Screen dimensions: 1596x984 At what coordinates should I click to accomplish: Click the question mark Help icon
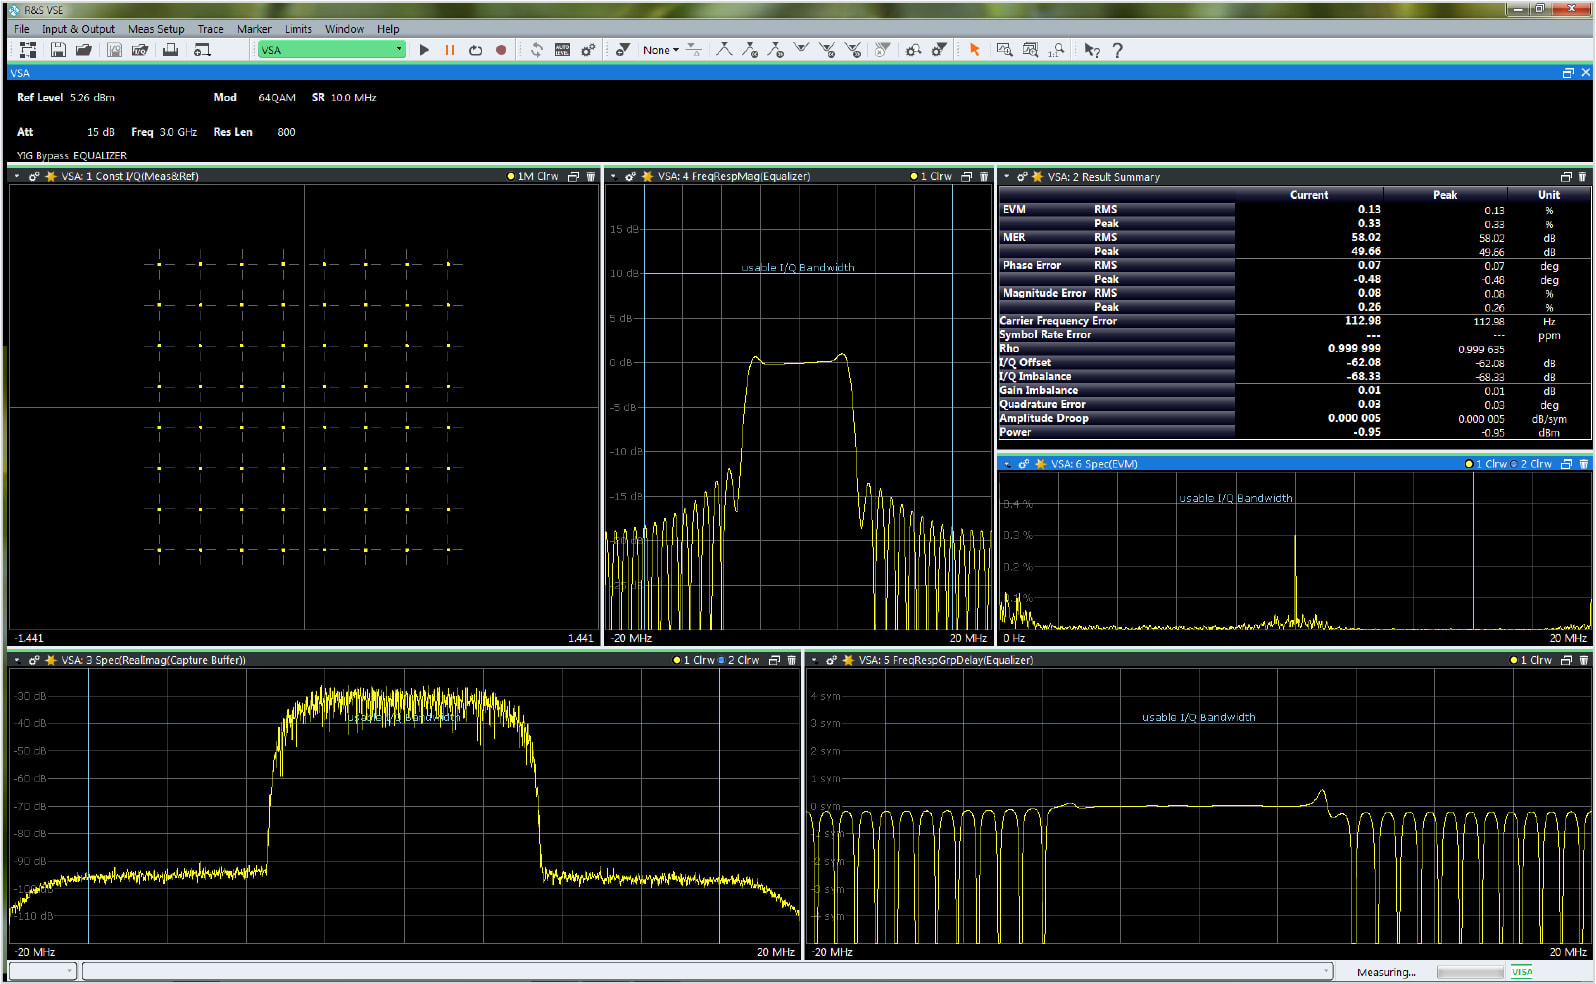point(1117,50)
